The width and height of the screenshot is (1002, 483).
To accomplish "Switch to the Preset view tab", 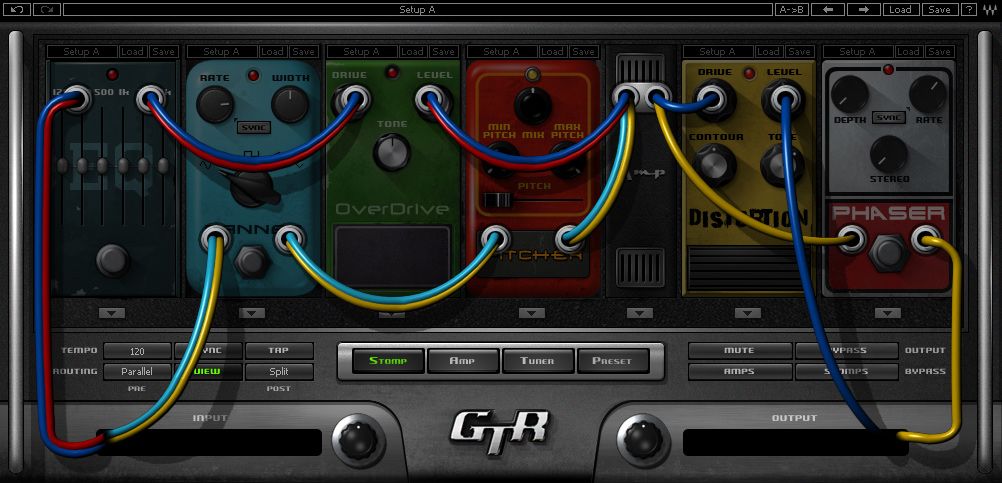I will click(612, 361).
